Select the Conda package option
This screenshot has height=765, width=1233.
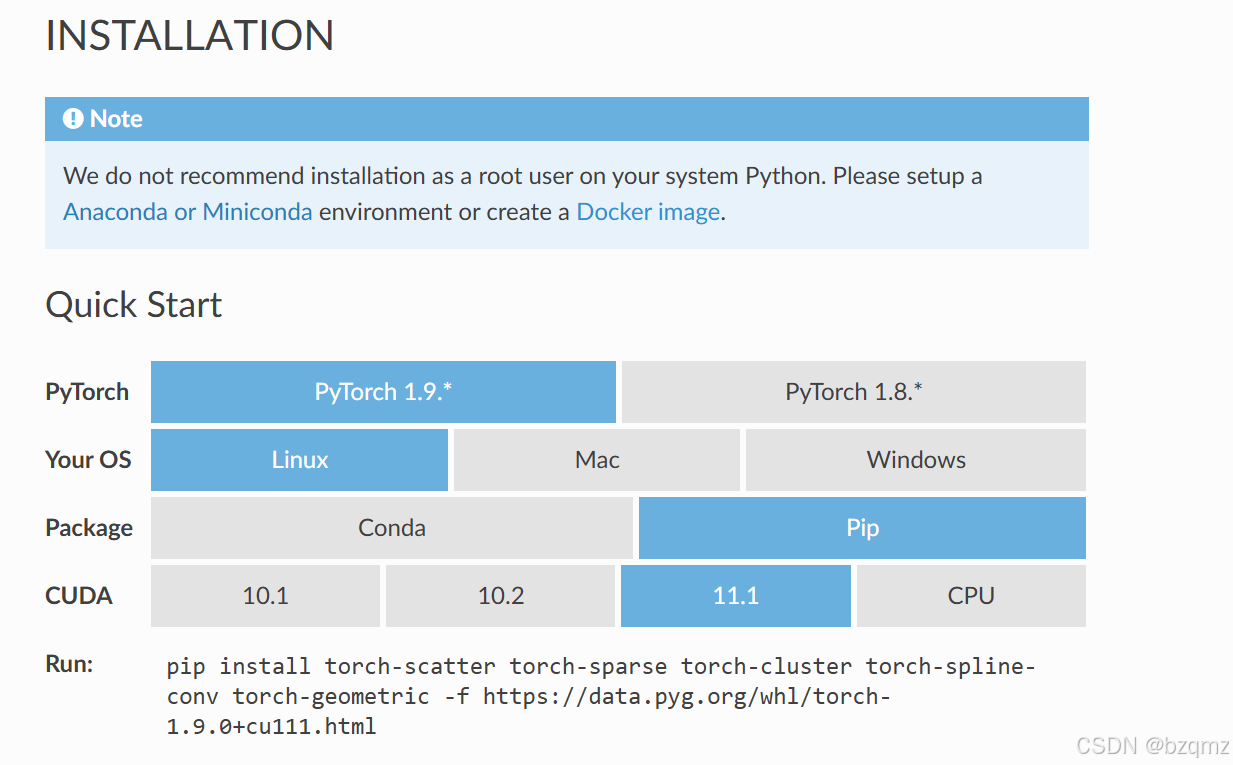[x=392, y=528]
